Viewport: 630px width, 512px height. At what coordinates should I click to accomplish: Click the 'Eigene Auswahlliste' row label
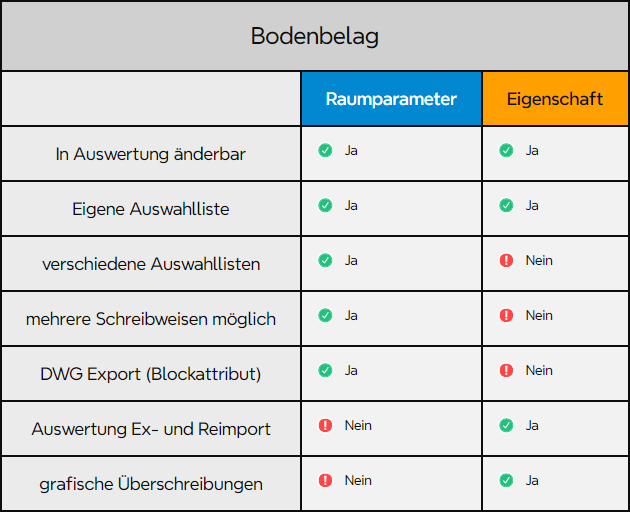tap(151, 209)
